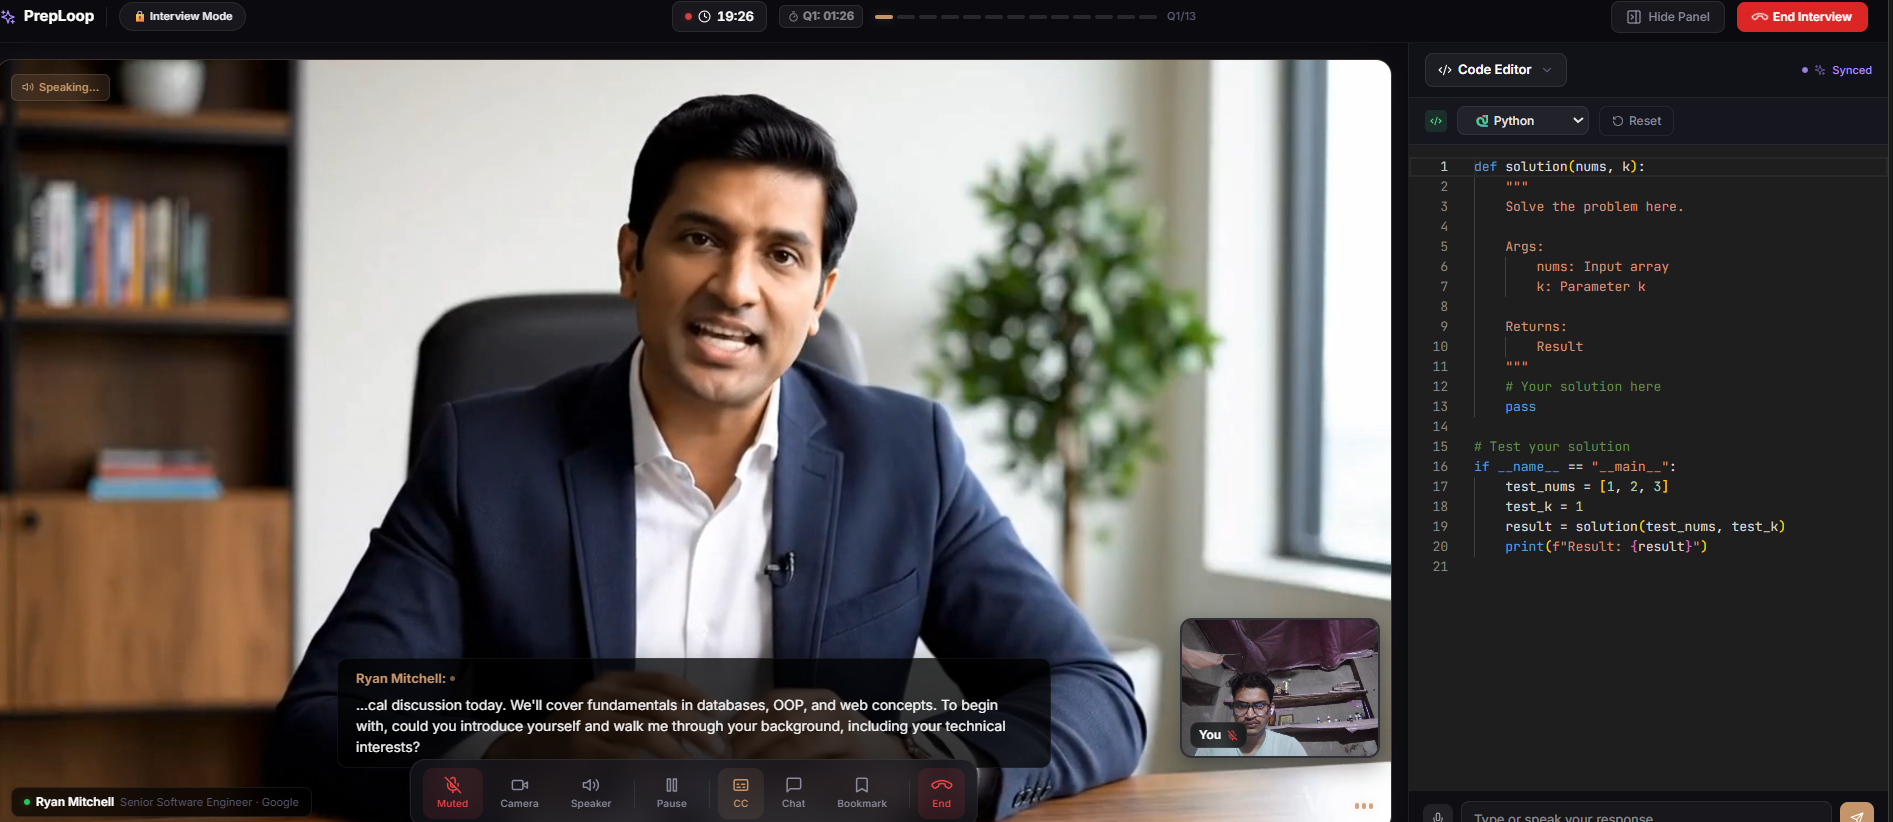Bookmark this moment in the interview

click(861, 793)
